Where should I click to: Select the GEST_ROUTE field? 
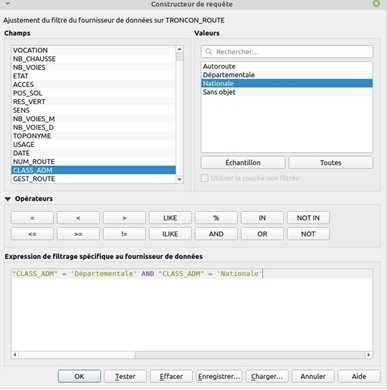(x=93, y=179)
